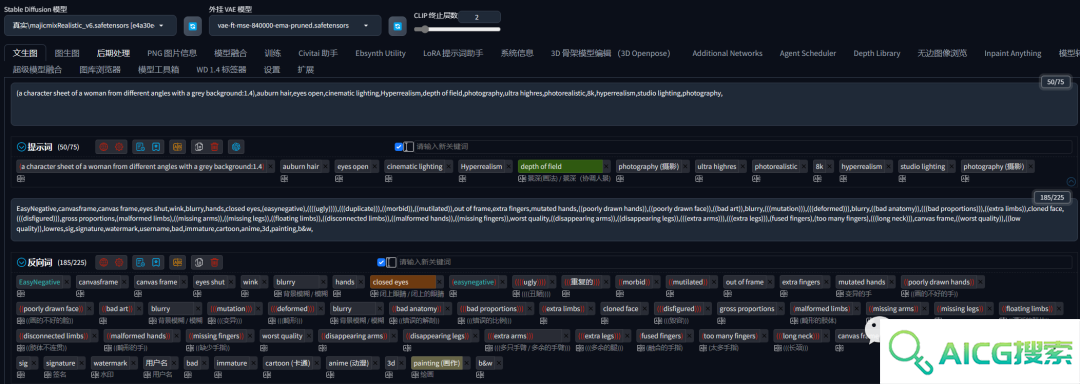Click the orange translate icon in 提示词 toolbar
The height and width of the screenshot is (384, 1080).
[x=178, y=147]
